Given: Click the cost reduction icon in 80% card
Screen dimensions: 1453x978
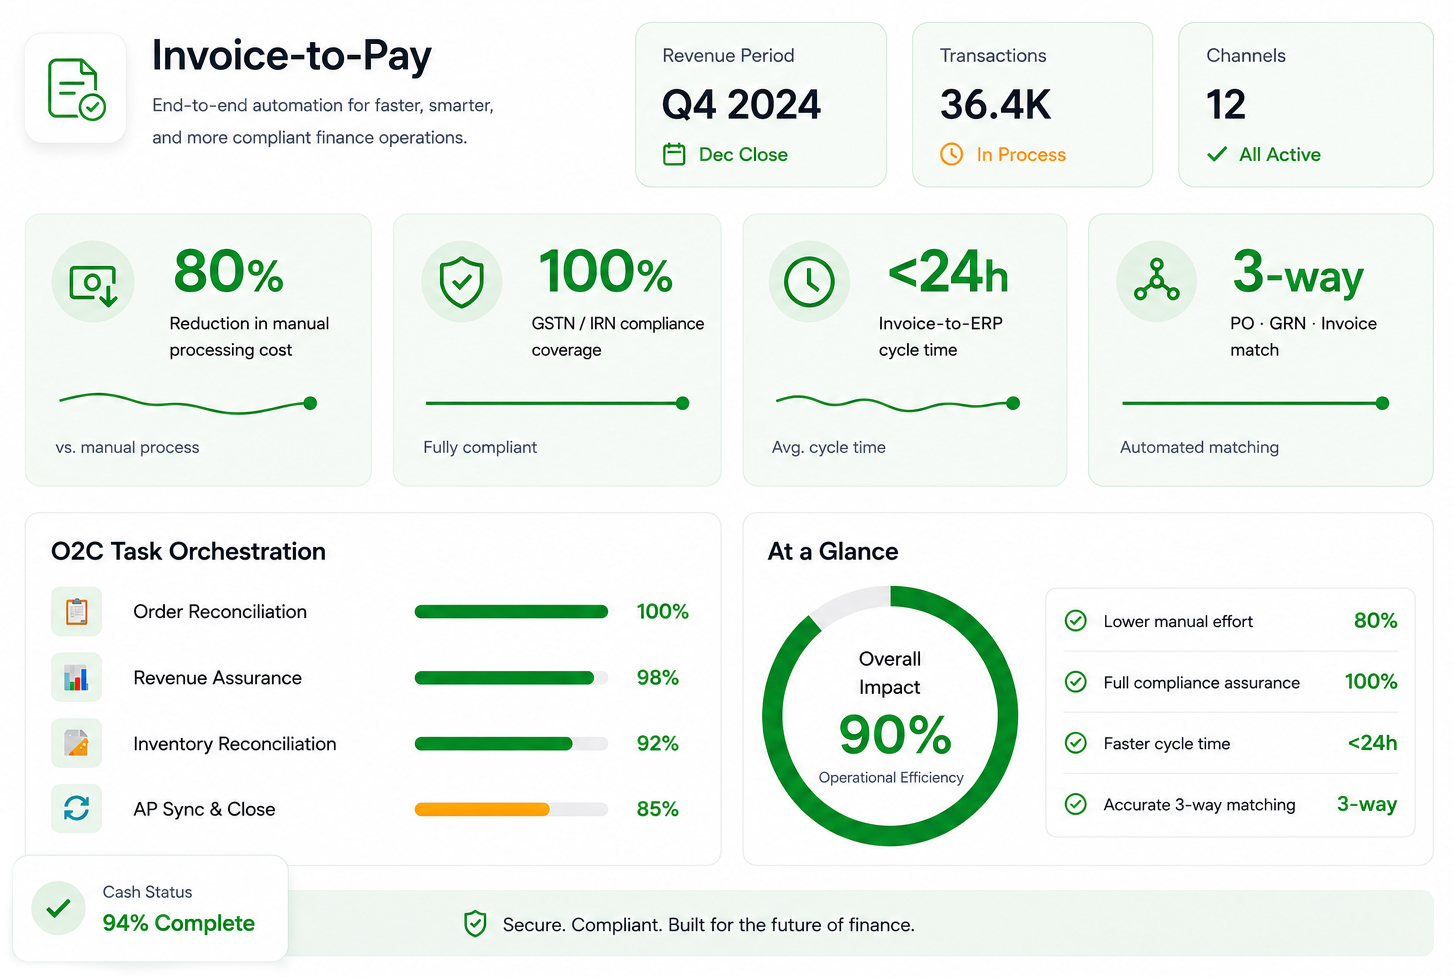Looking at the screenshot, I should [x=93, y=284].
